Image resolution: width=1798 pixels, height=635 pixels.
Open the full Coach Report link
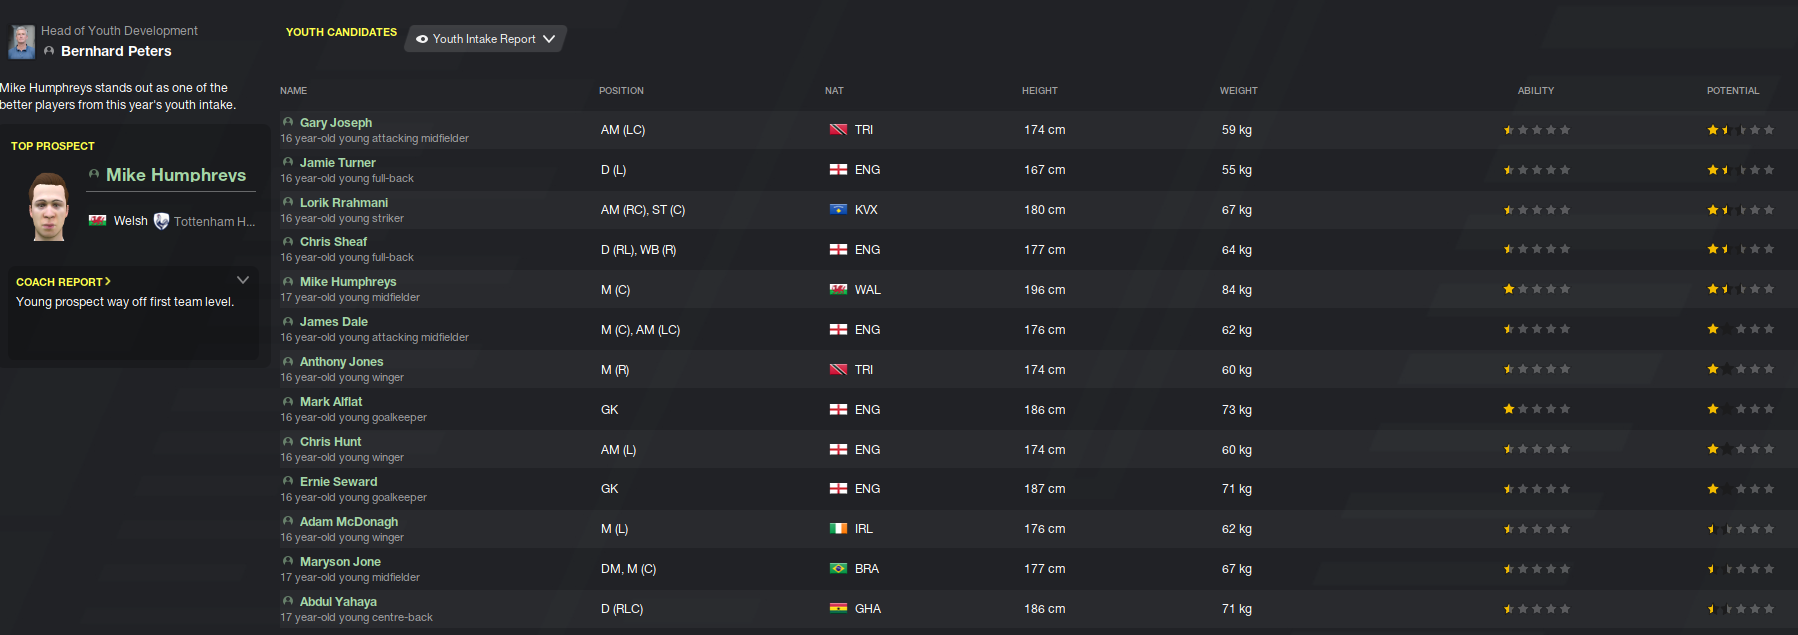63,282
